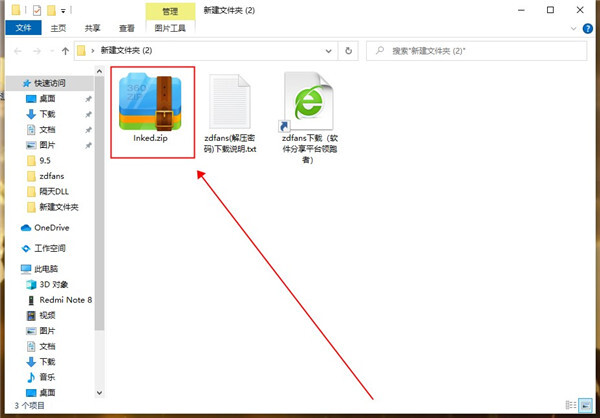Open the 文件 menu
This screenshot has width=600, height=418.
coord(23,28)
